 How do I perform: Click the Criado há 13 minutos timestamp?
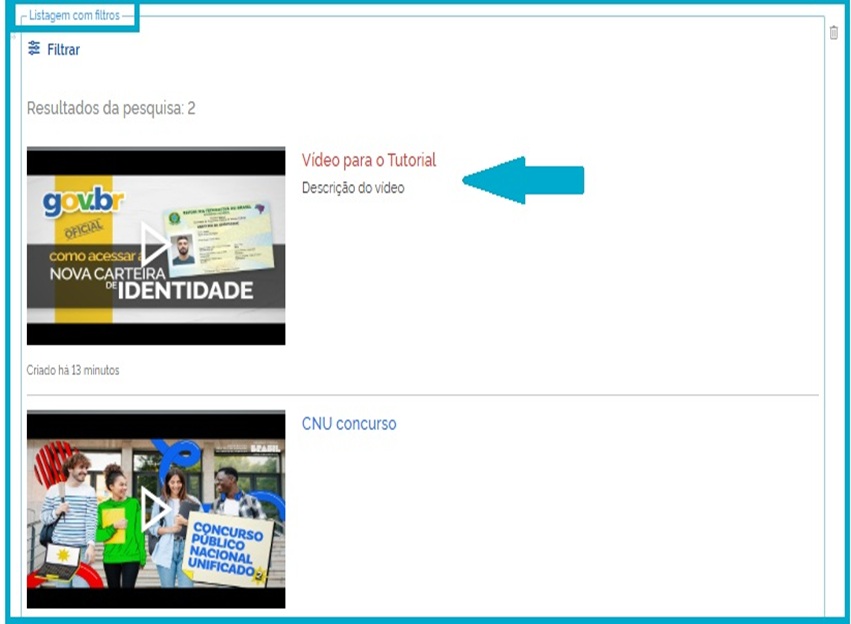pos(72,369)
